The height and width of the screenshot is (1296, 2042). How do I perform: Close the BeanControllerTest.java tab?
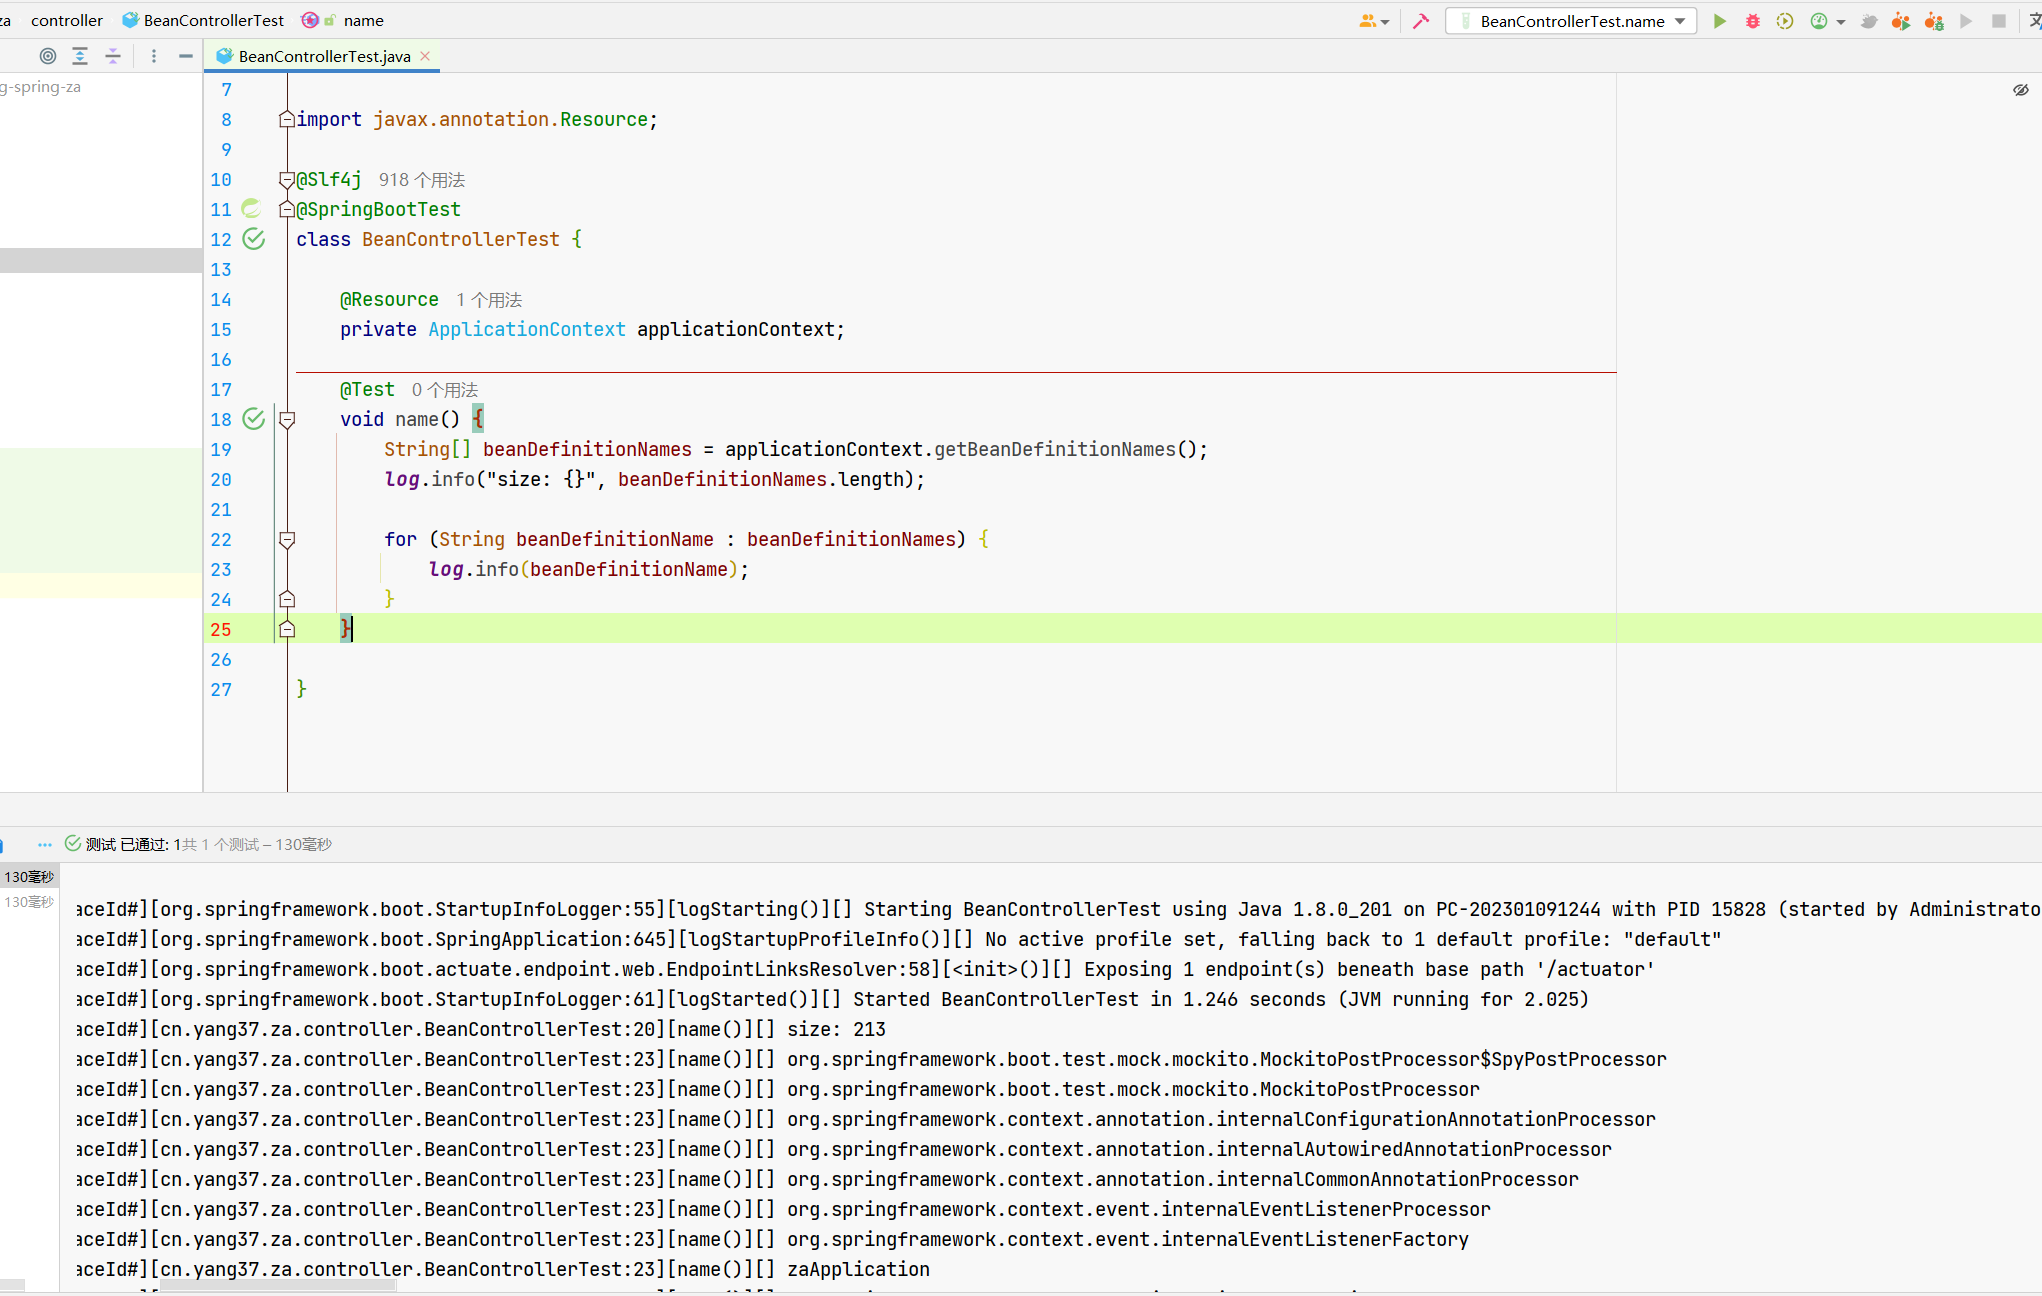tap(425, 56)
